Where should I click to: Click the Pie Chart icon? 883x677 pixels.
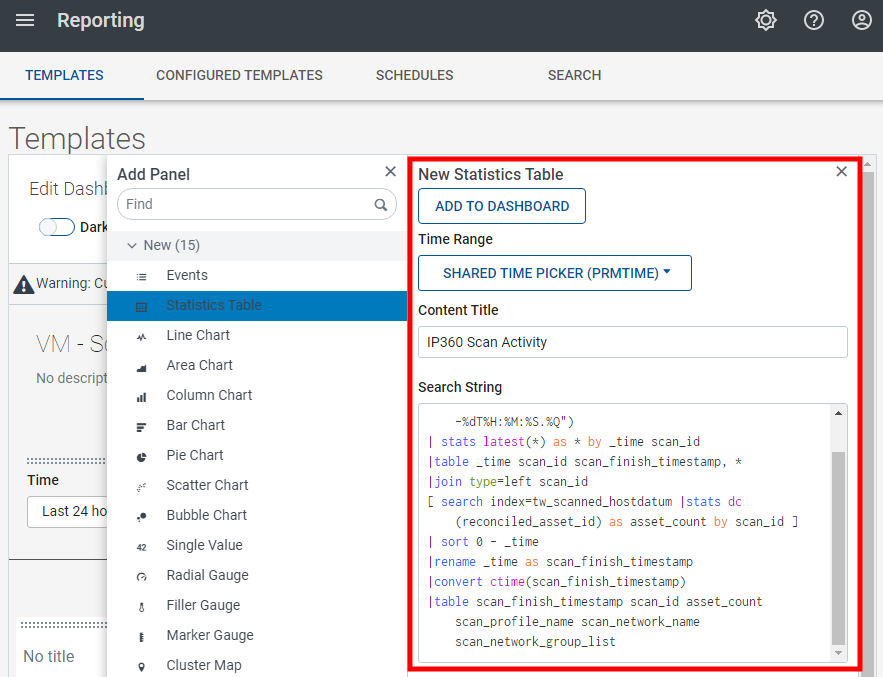141,457
